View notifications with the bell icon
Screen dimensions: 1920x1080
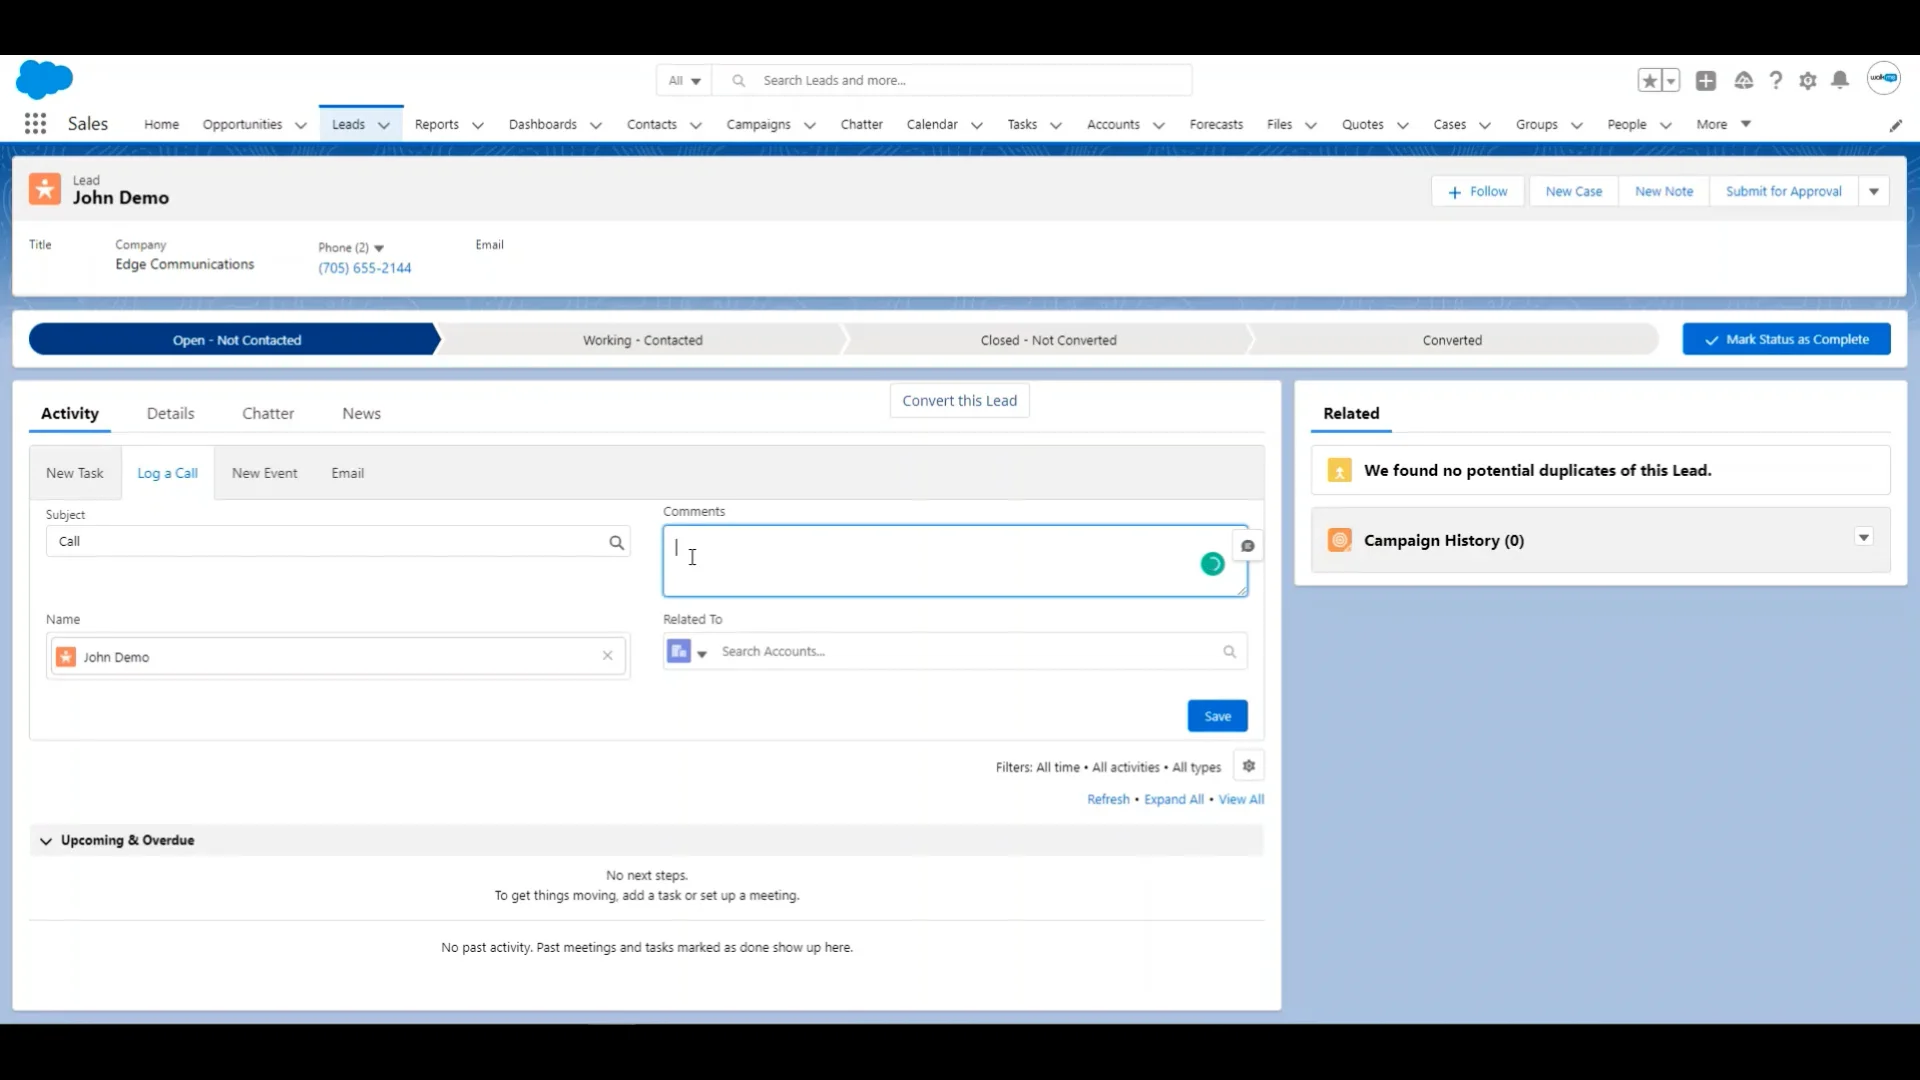click(x=1840, y=80)
